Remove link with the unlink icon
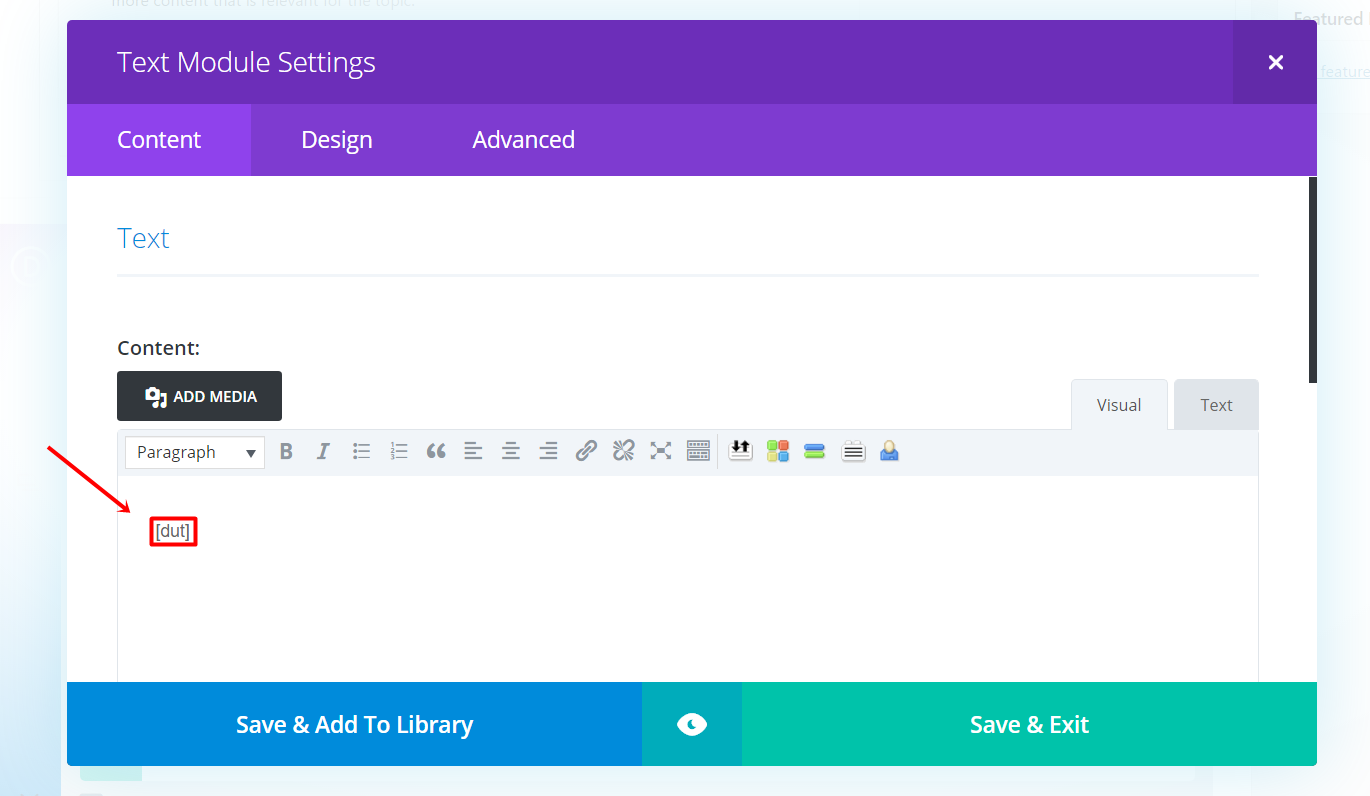This screenshot has height=796, width=1370. (624, 452)
